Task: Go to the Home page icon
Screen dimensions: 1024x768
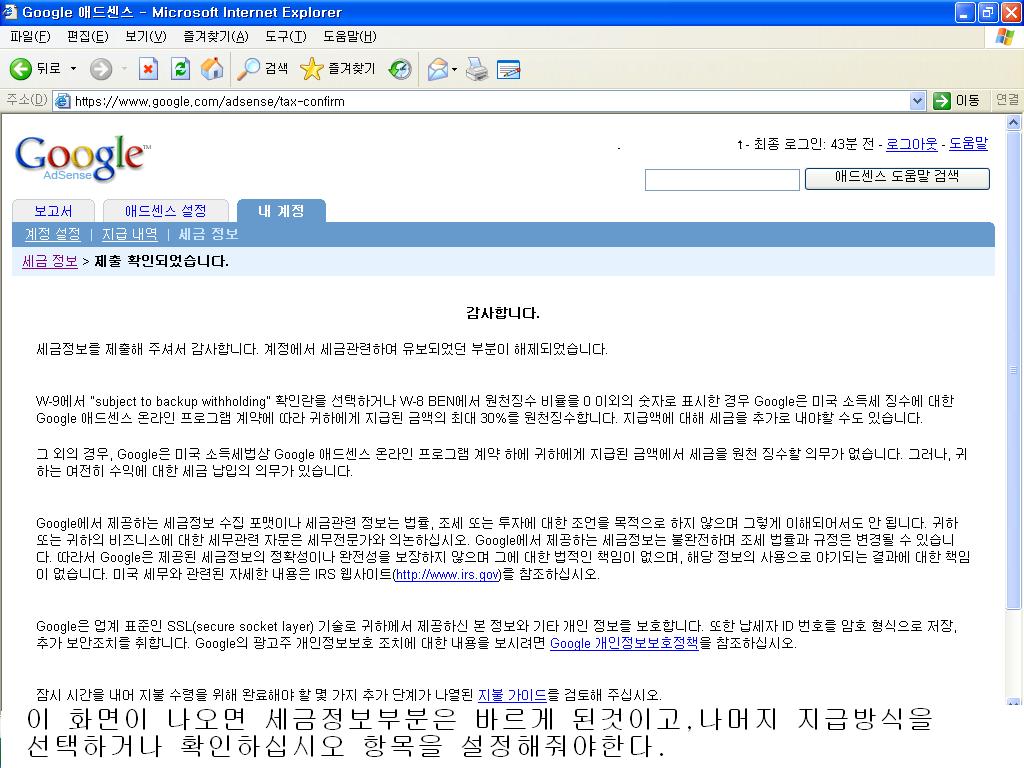Action: (212, 69)
